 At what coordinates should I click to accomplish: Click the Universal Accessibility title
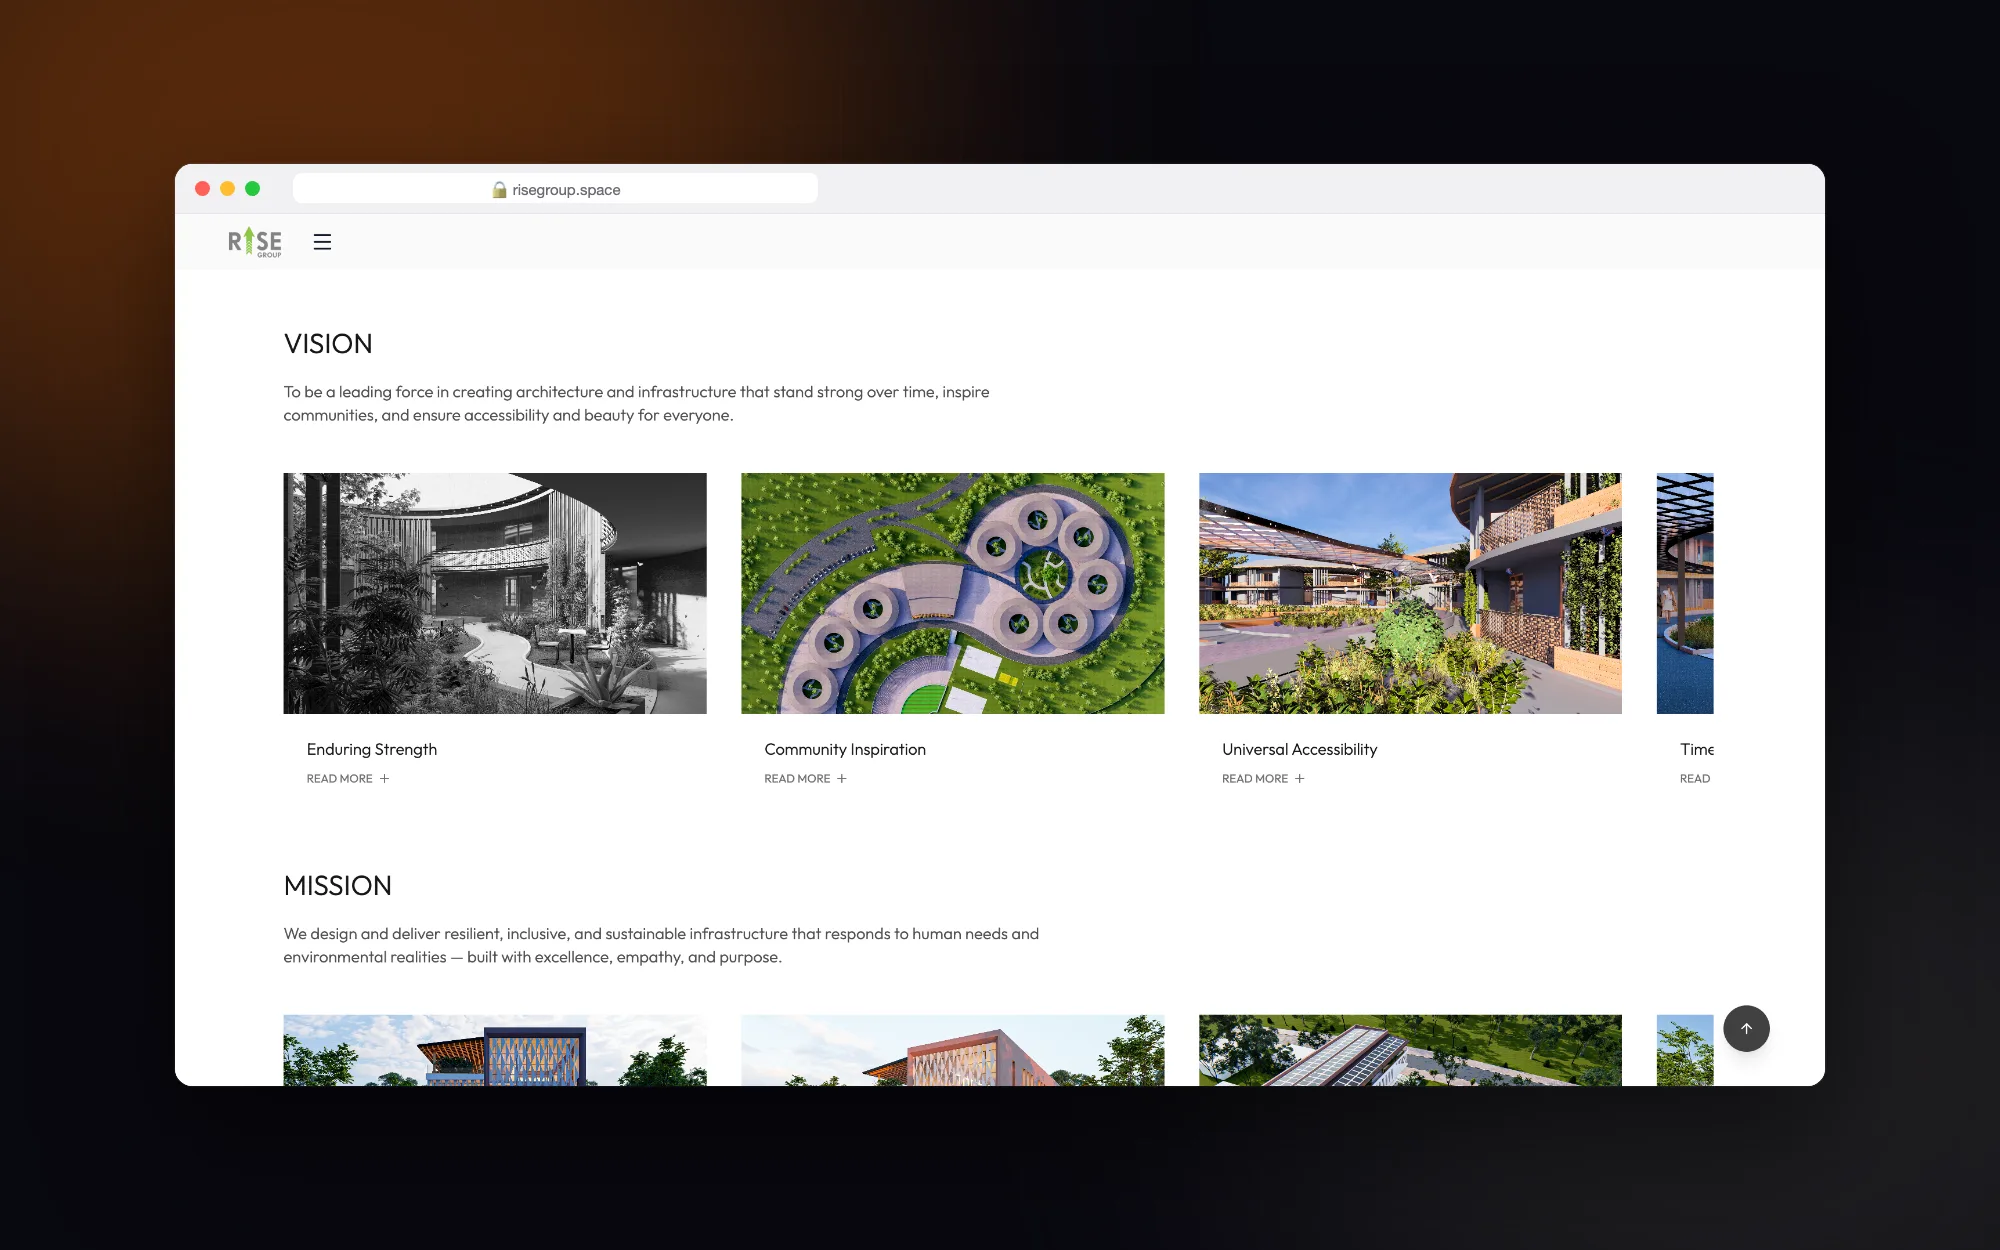pyautogui.click(x=1299, y=749)
